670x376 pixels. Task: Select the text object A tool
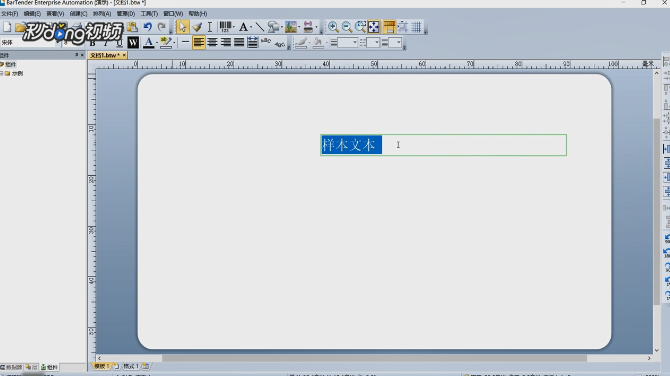pyautogui.click(x=243, y=27)
